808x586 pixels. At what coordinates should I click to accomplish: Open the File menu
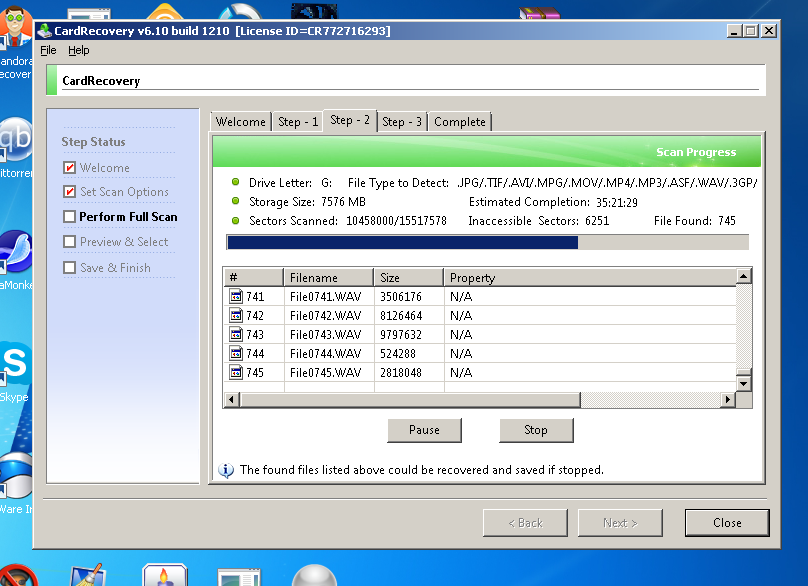48,51
